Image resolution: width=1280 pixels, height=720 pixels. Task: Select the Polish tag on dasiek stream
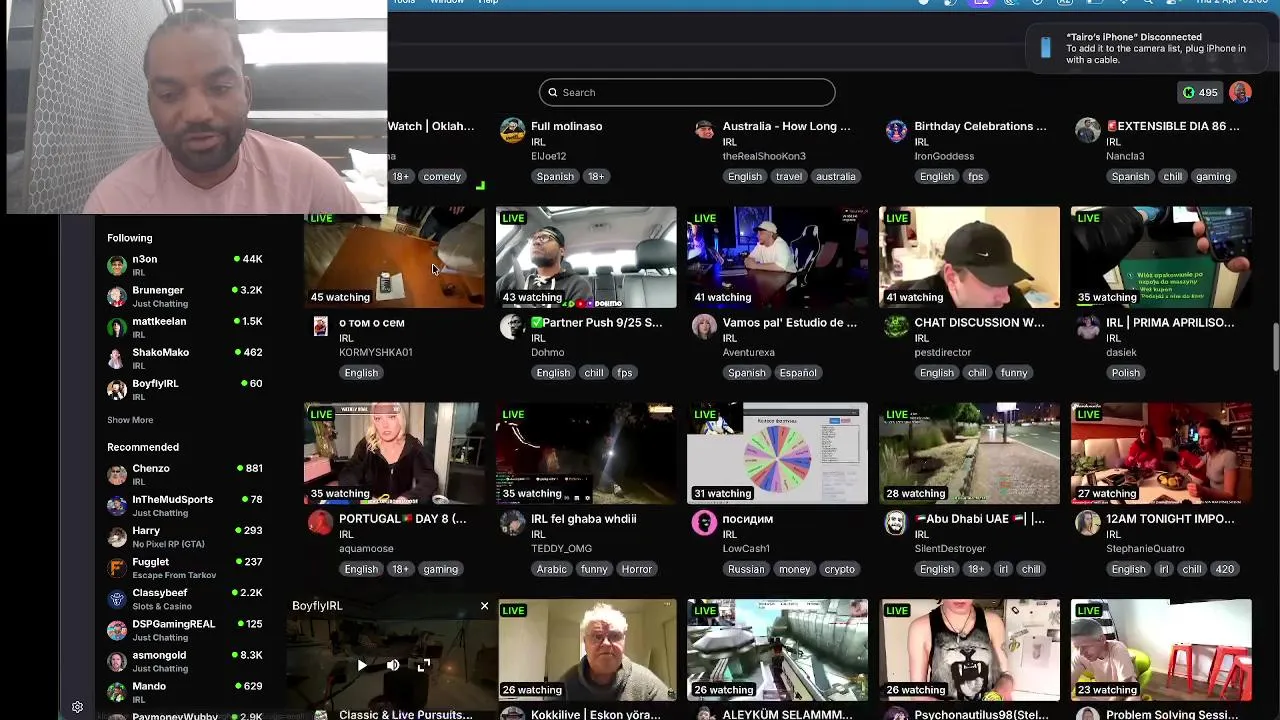[1126, 373]
